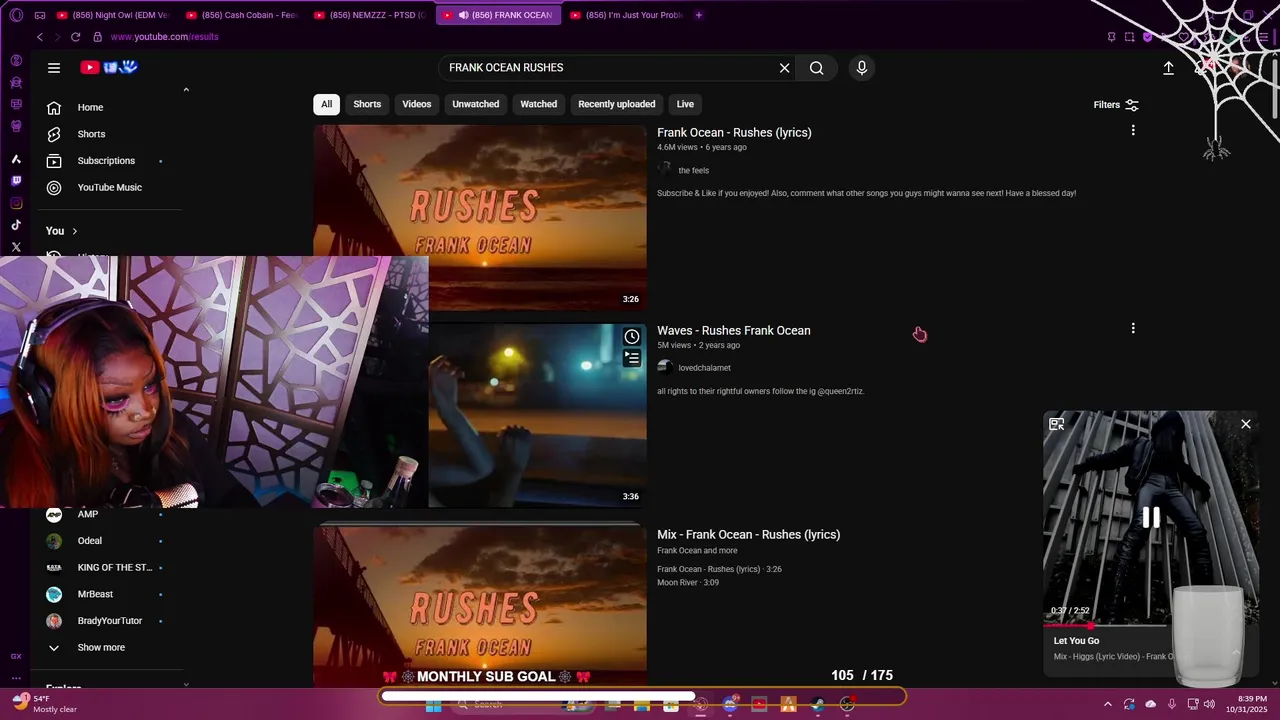Expand the miniplayer to full view
This screenshot has width=1280, height=720.
pos(1057,424)
